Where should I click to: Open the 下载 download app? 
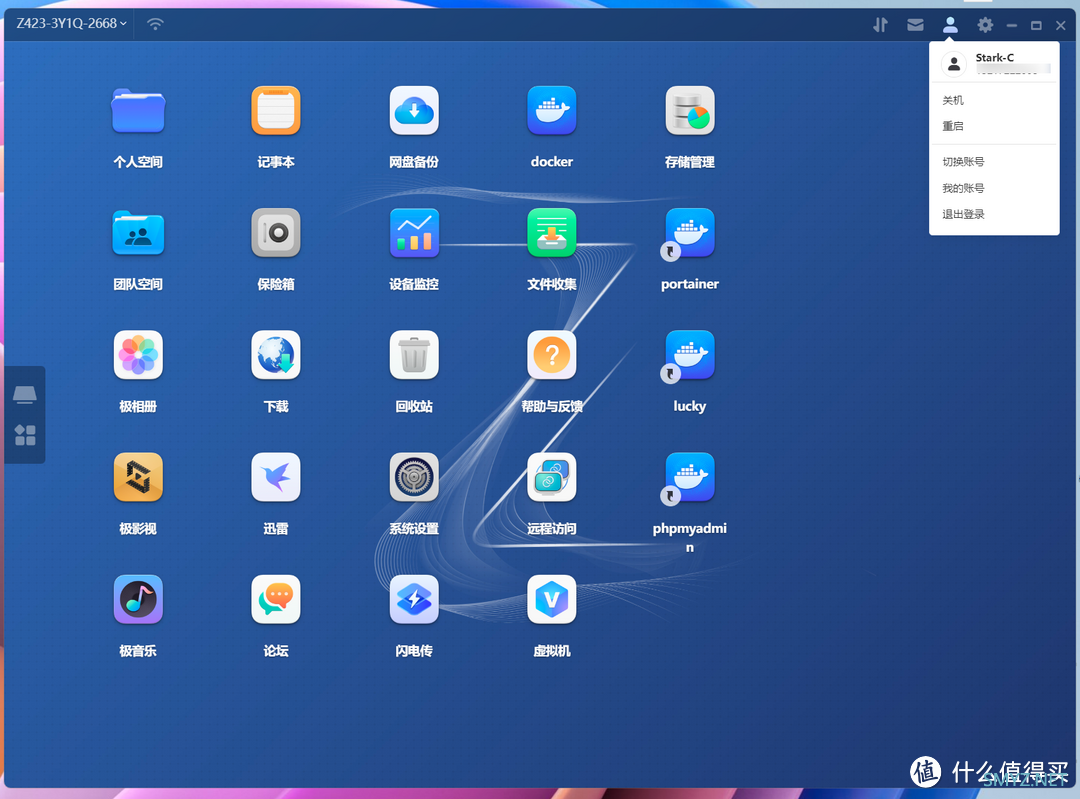point(276,355)
